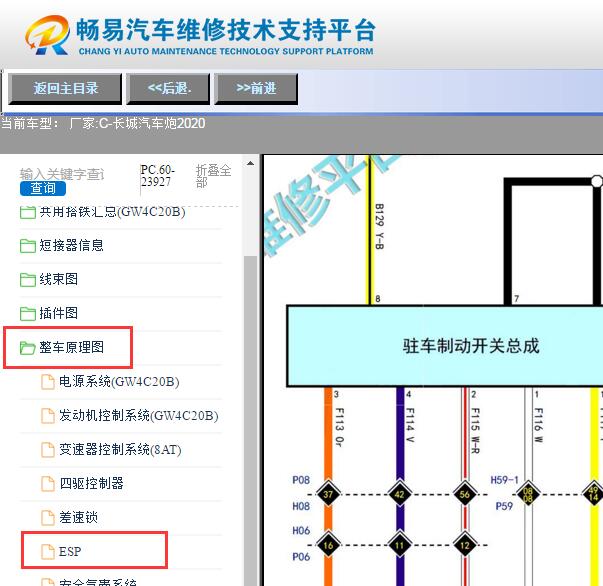The image size is (603, 586).
Task: Click the PC.60-23927 label
Action: [x=158, y=175]
